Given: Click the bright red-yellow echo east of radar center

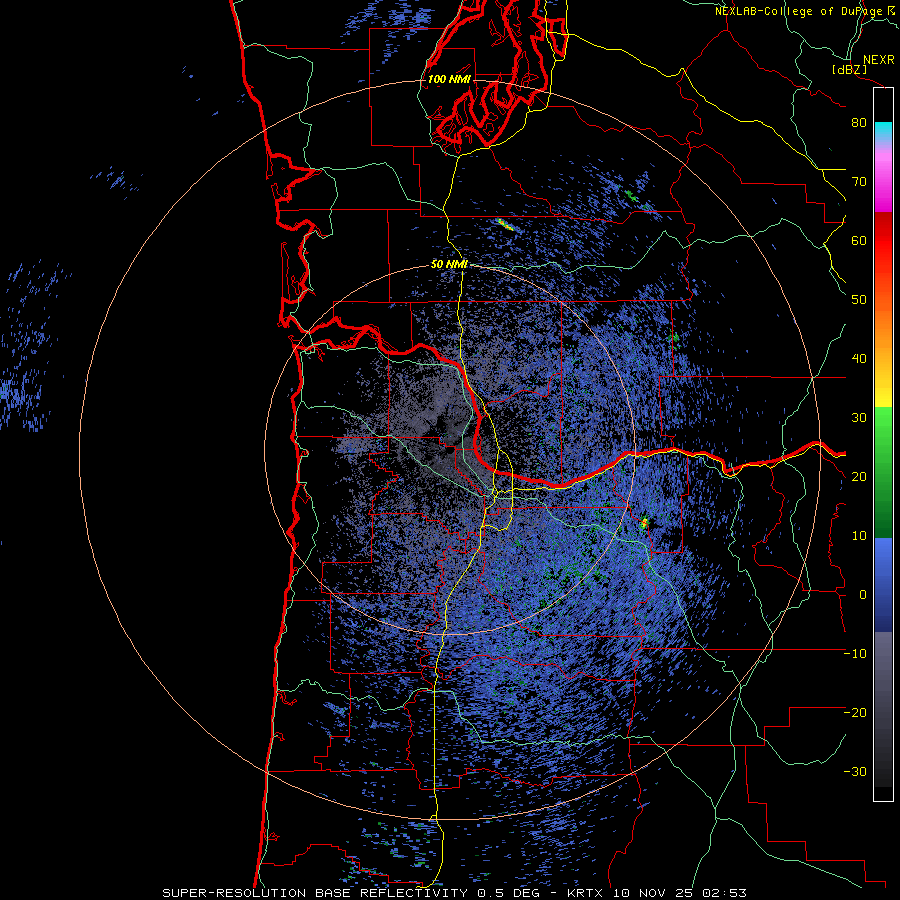Looking at the screenshot, I should coord(644,522).
